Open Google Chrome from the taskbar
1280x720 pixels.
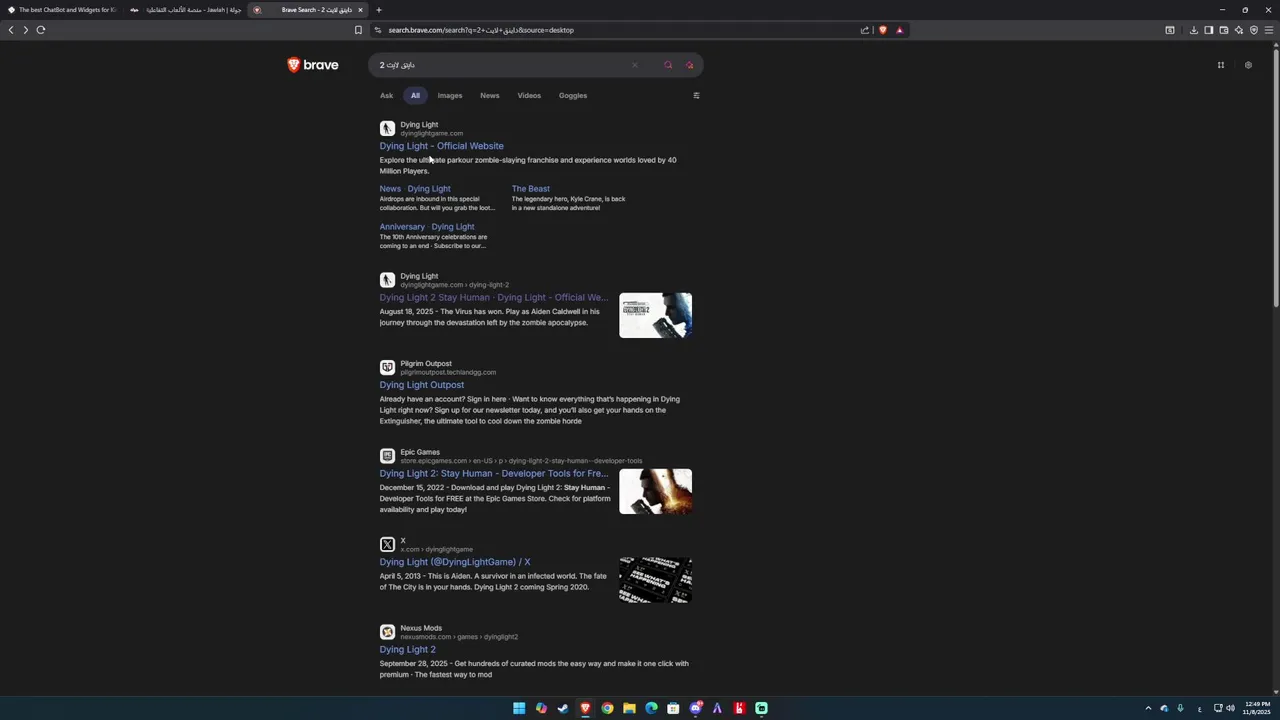point(607,708)
